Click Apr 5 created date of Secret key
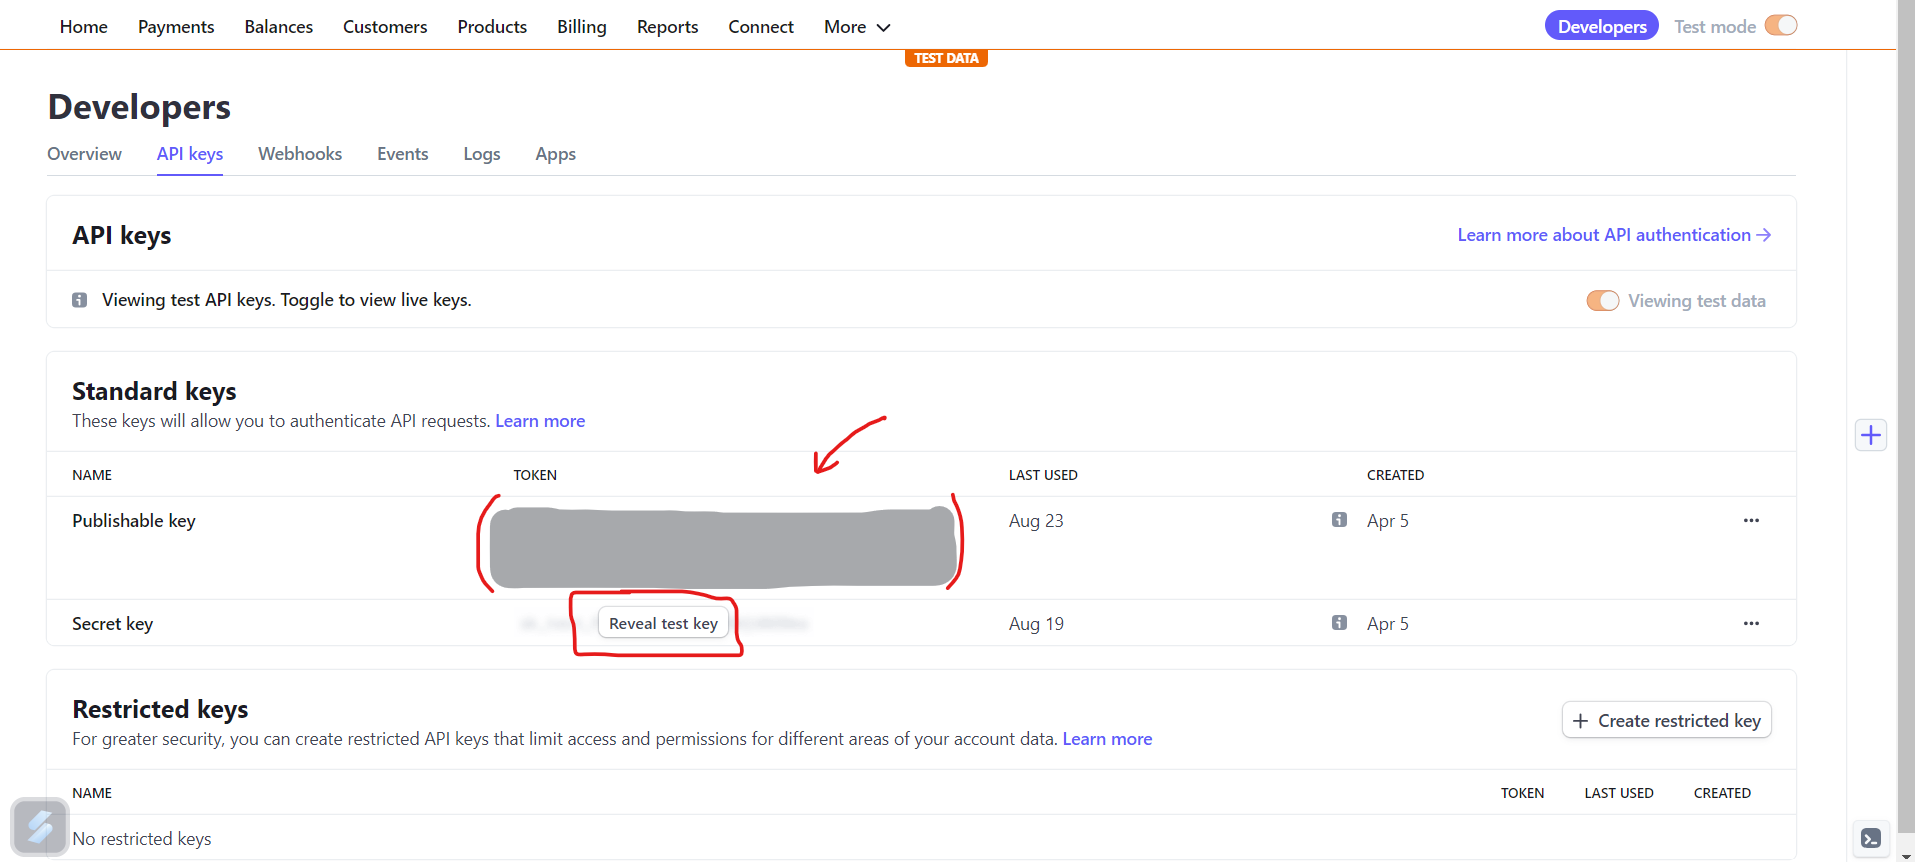The height and width of the screenshot is (862, 1915). (1387, 624)
